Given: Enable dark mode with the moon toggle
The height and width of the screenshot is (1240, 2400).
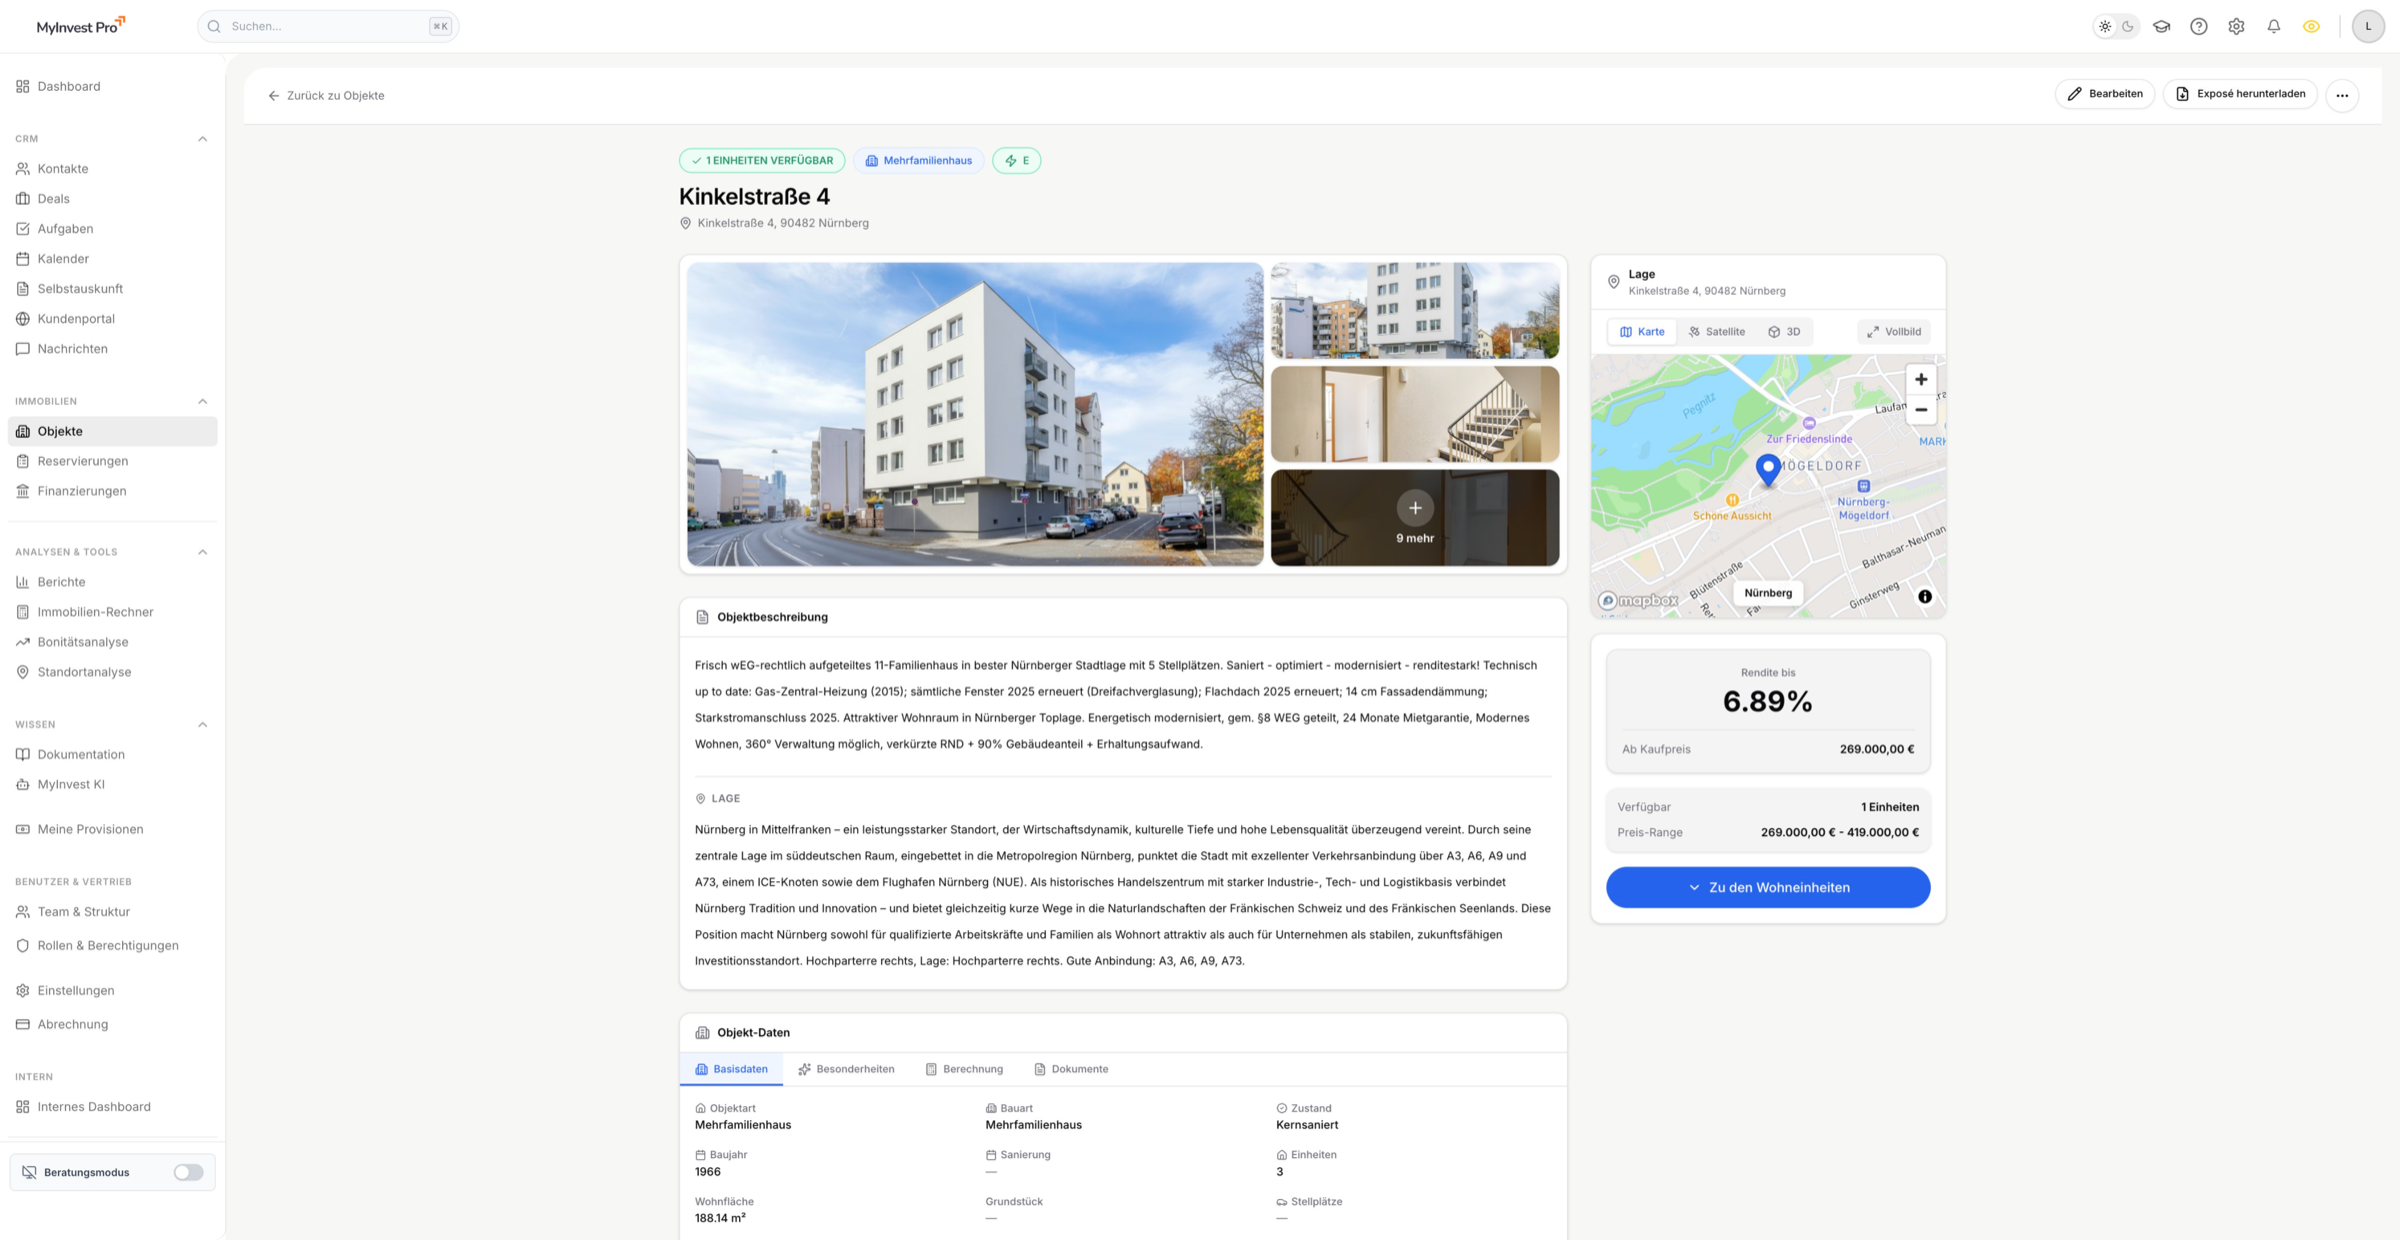Looking at the screenshot, I should 2126,26.
